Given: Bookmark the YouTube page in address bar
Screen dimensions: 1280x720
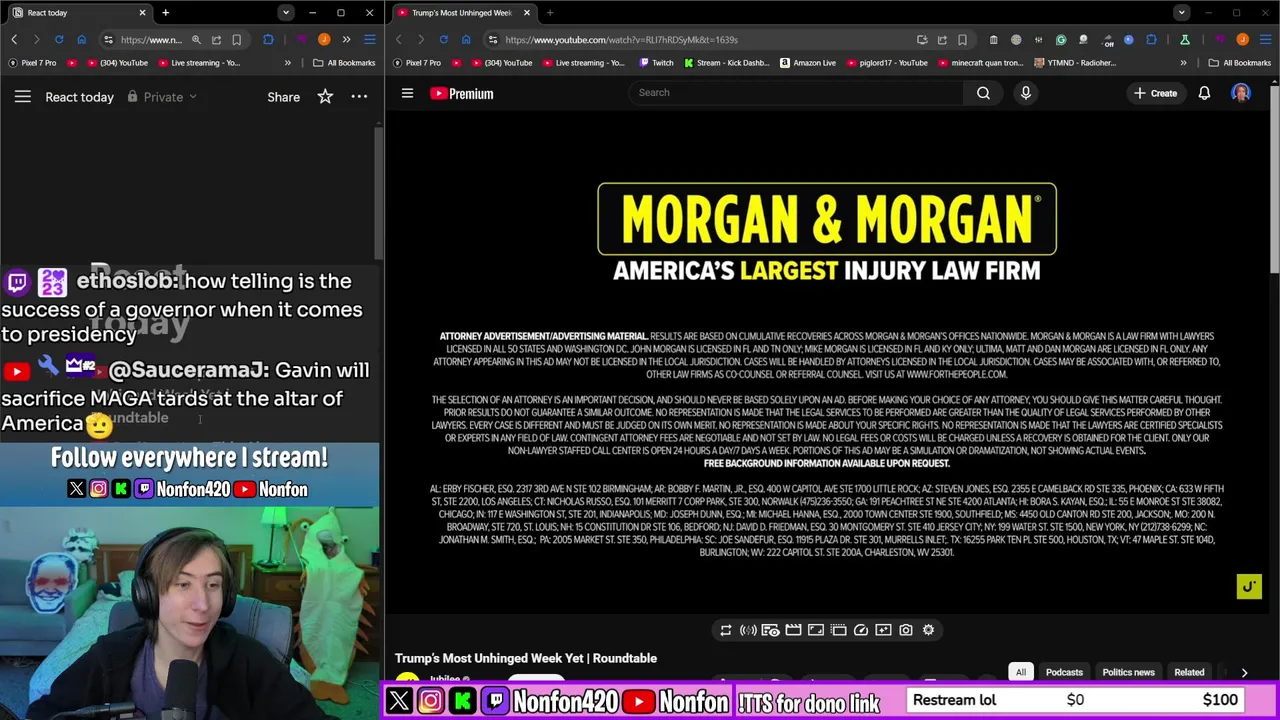Looking at the screenshot, I should point(962,39).
